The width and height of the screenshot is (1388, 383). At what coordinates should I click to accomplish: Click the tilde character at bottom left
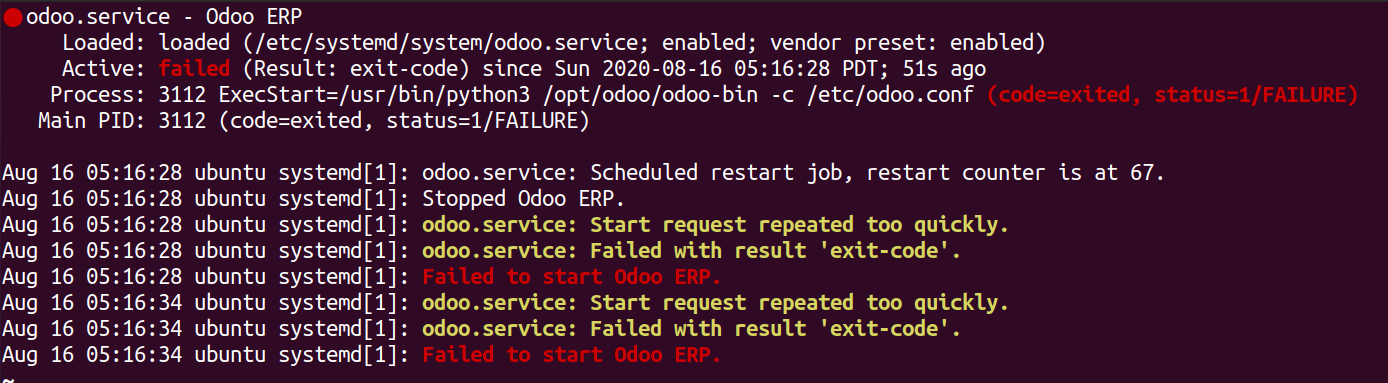click(7, 379)
